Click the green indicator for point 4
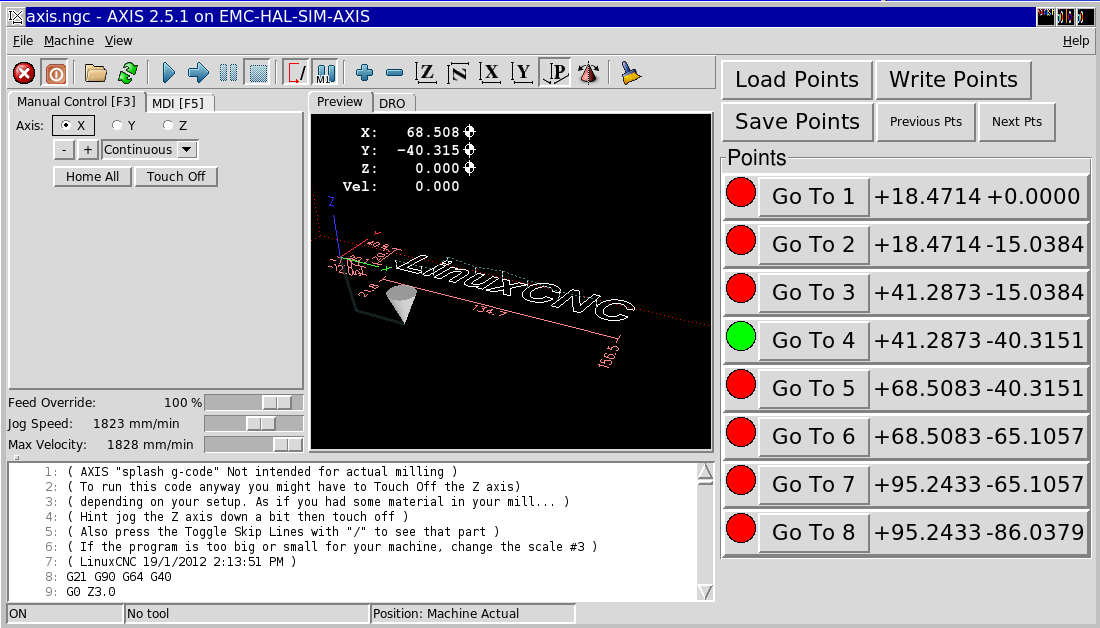The image size is (1100, 628). (741, 336)
